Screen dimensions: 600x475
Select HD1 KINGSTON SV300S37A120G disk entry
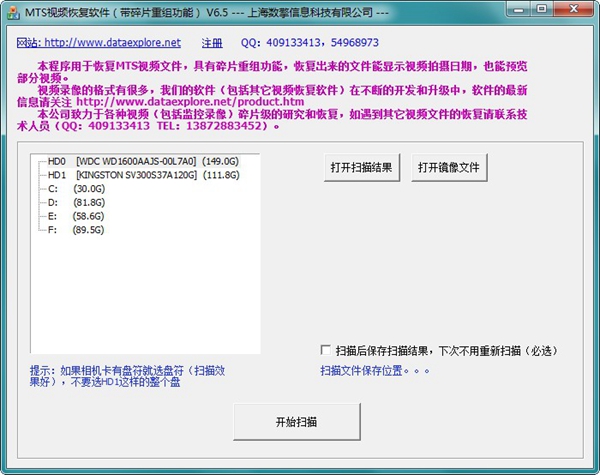pyautogui.click(x=143, y=175)
